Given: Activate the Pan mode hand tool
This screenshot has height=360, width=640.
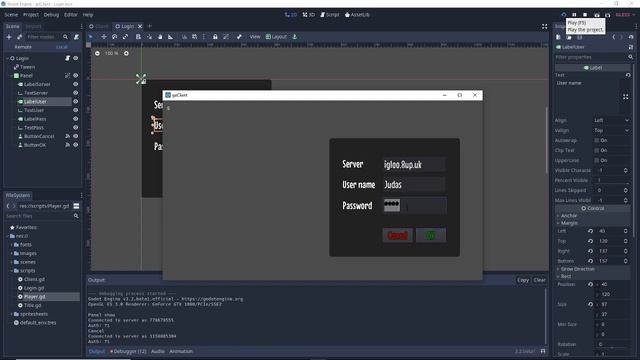Looking at the screenshot, I should [x=160, y=37].
